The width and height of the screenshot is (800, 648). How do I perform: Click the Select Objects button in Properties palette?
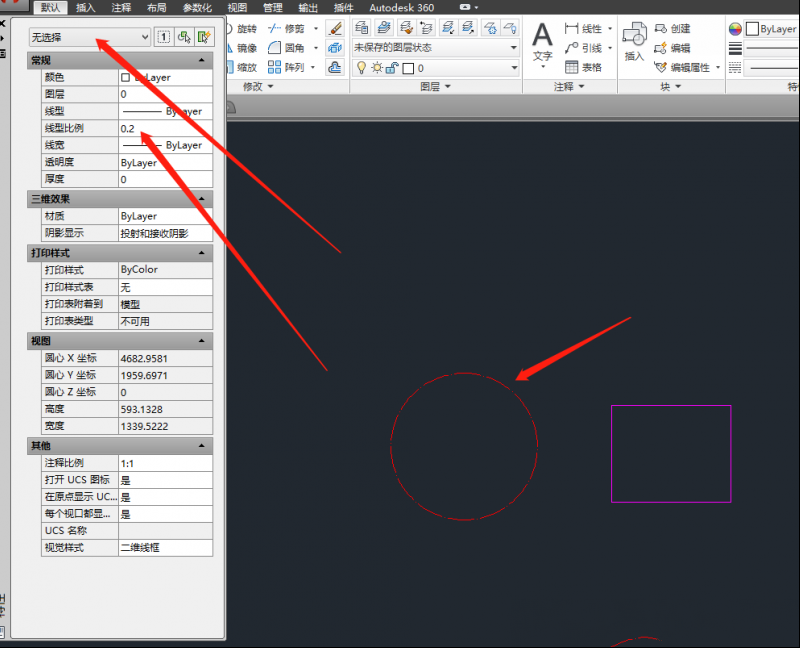(184, 37)
